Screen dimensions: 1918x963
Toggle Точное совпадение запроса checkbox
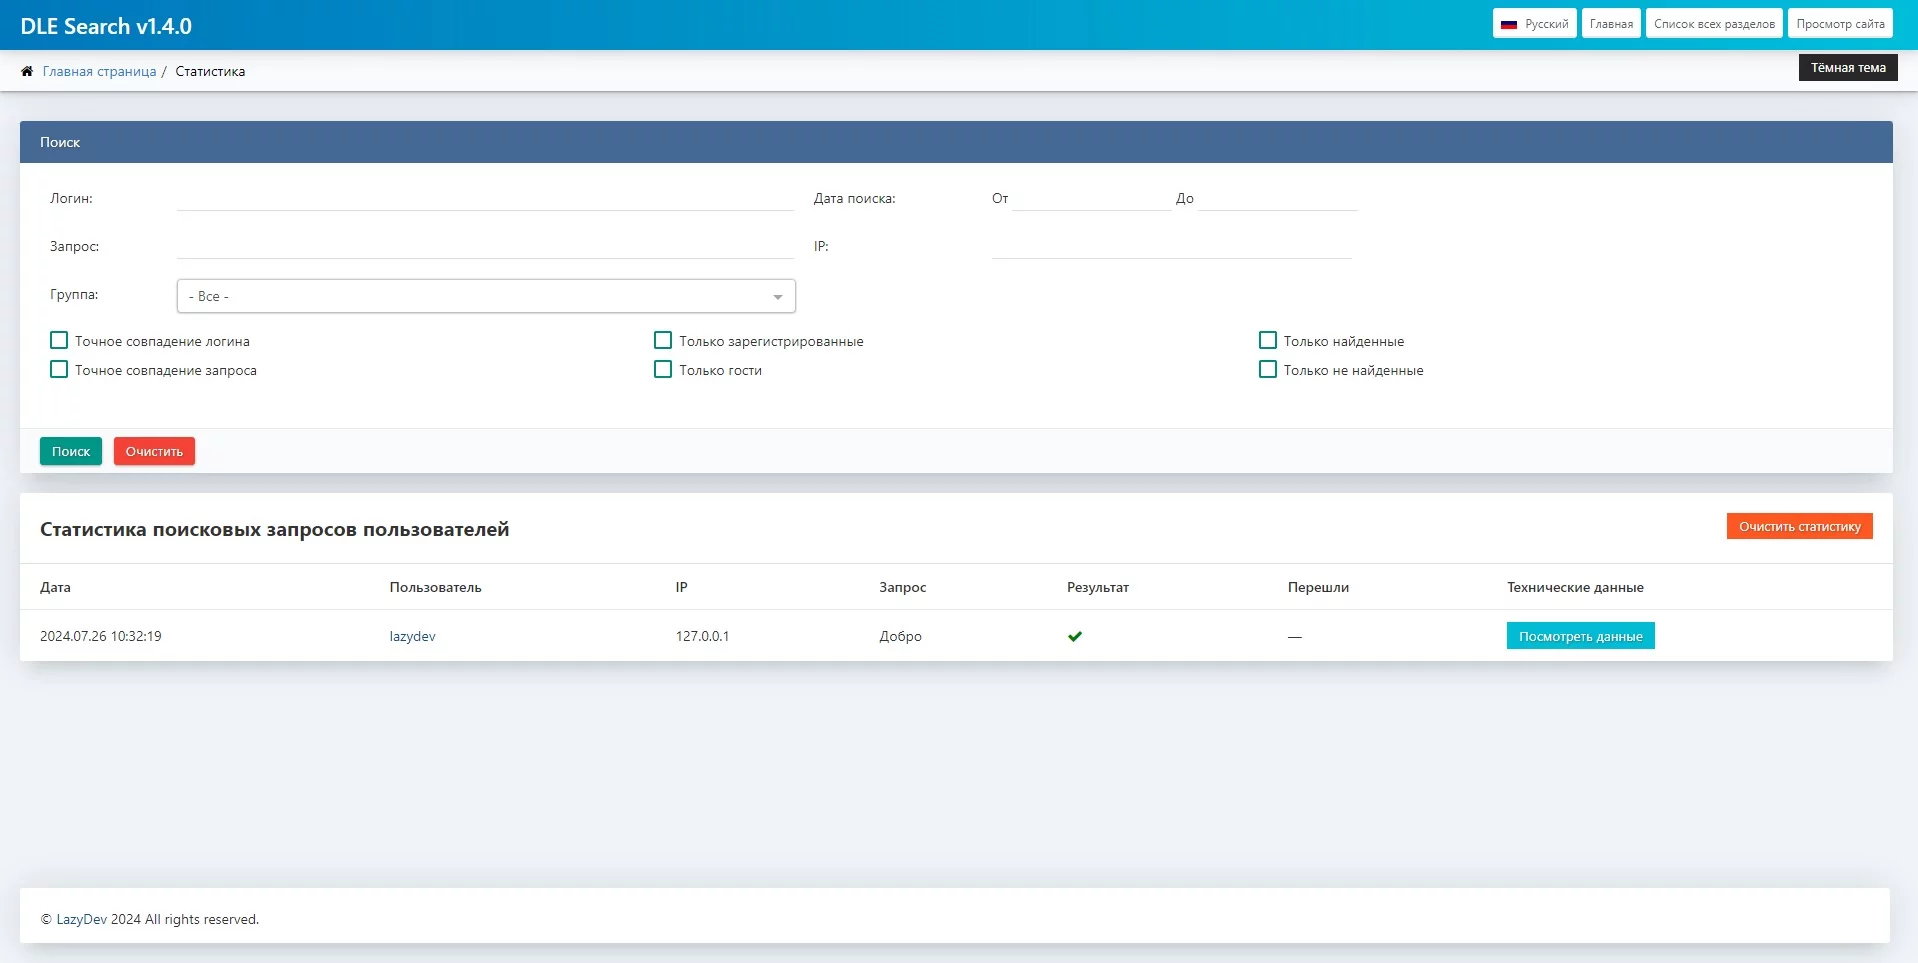[59, 370]
